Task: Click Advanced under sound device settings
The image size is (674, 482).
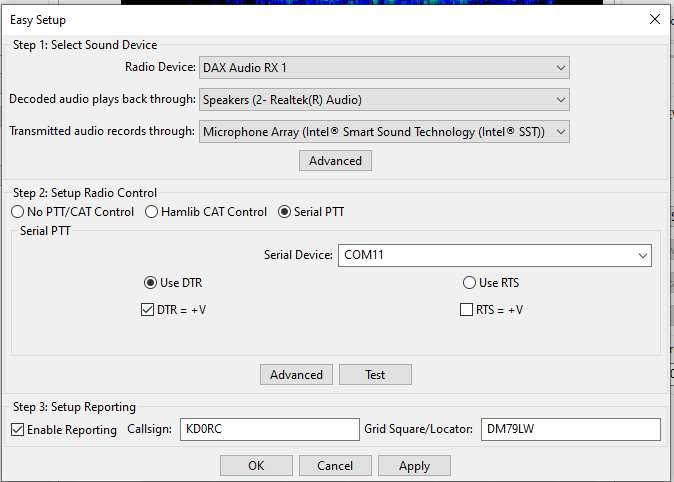Action: tap(335, 161)
